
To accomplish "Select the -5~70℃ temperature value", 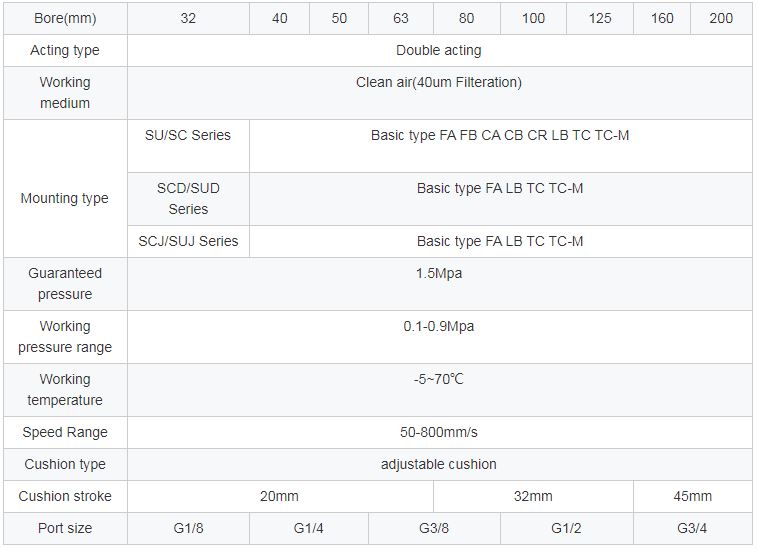I will pos(438,379).
